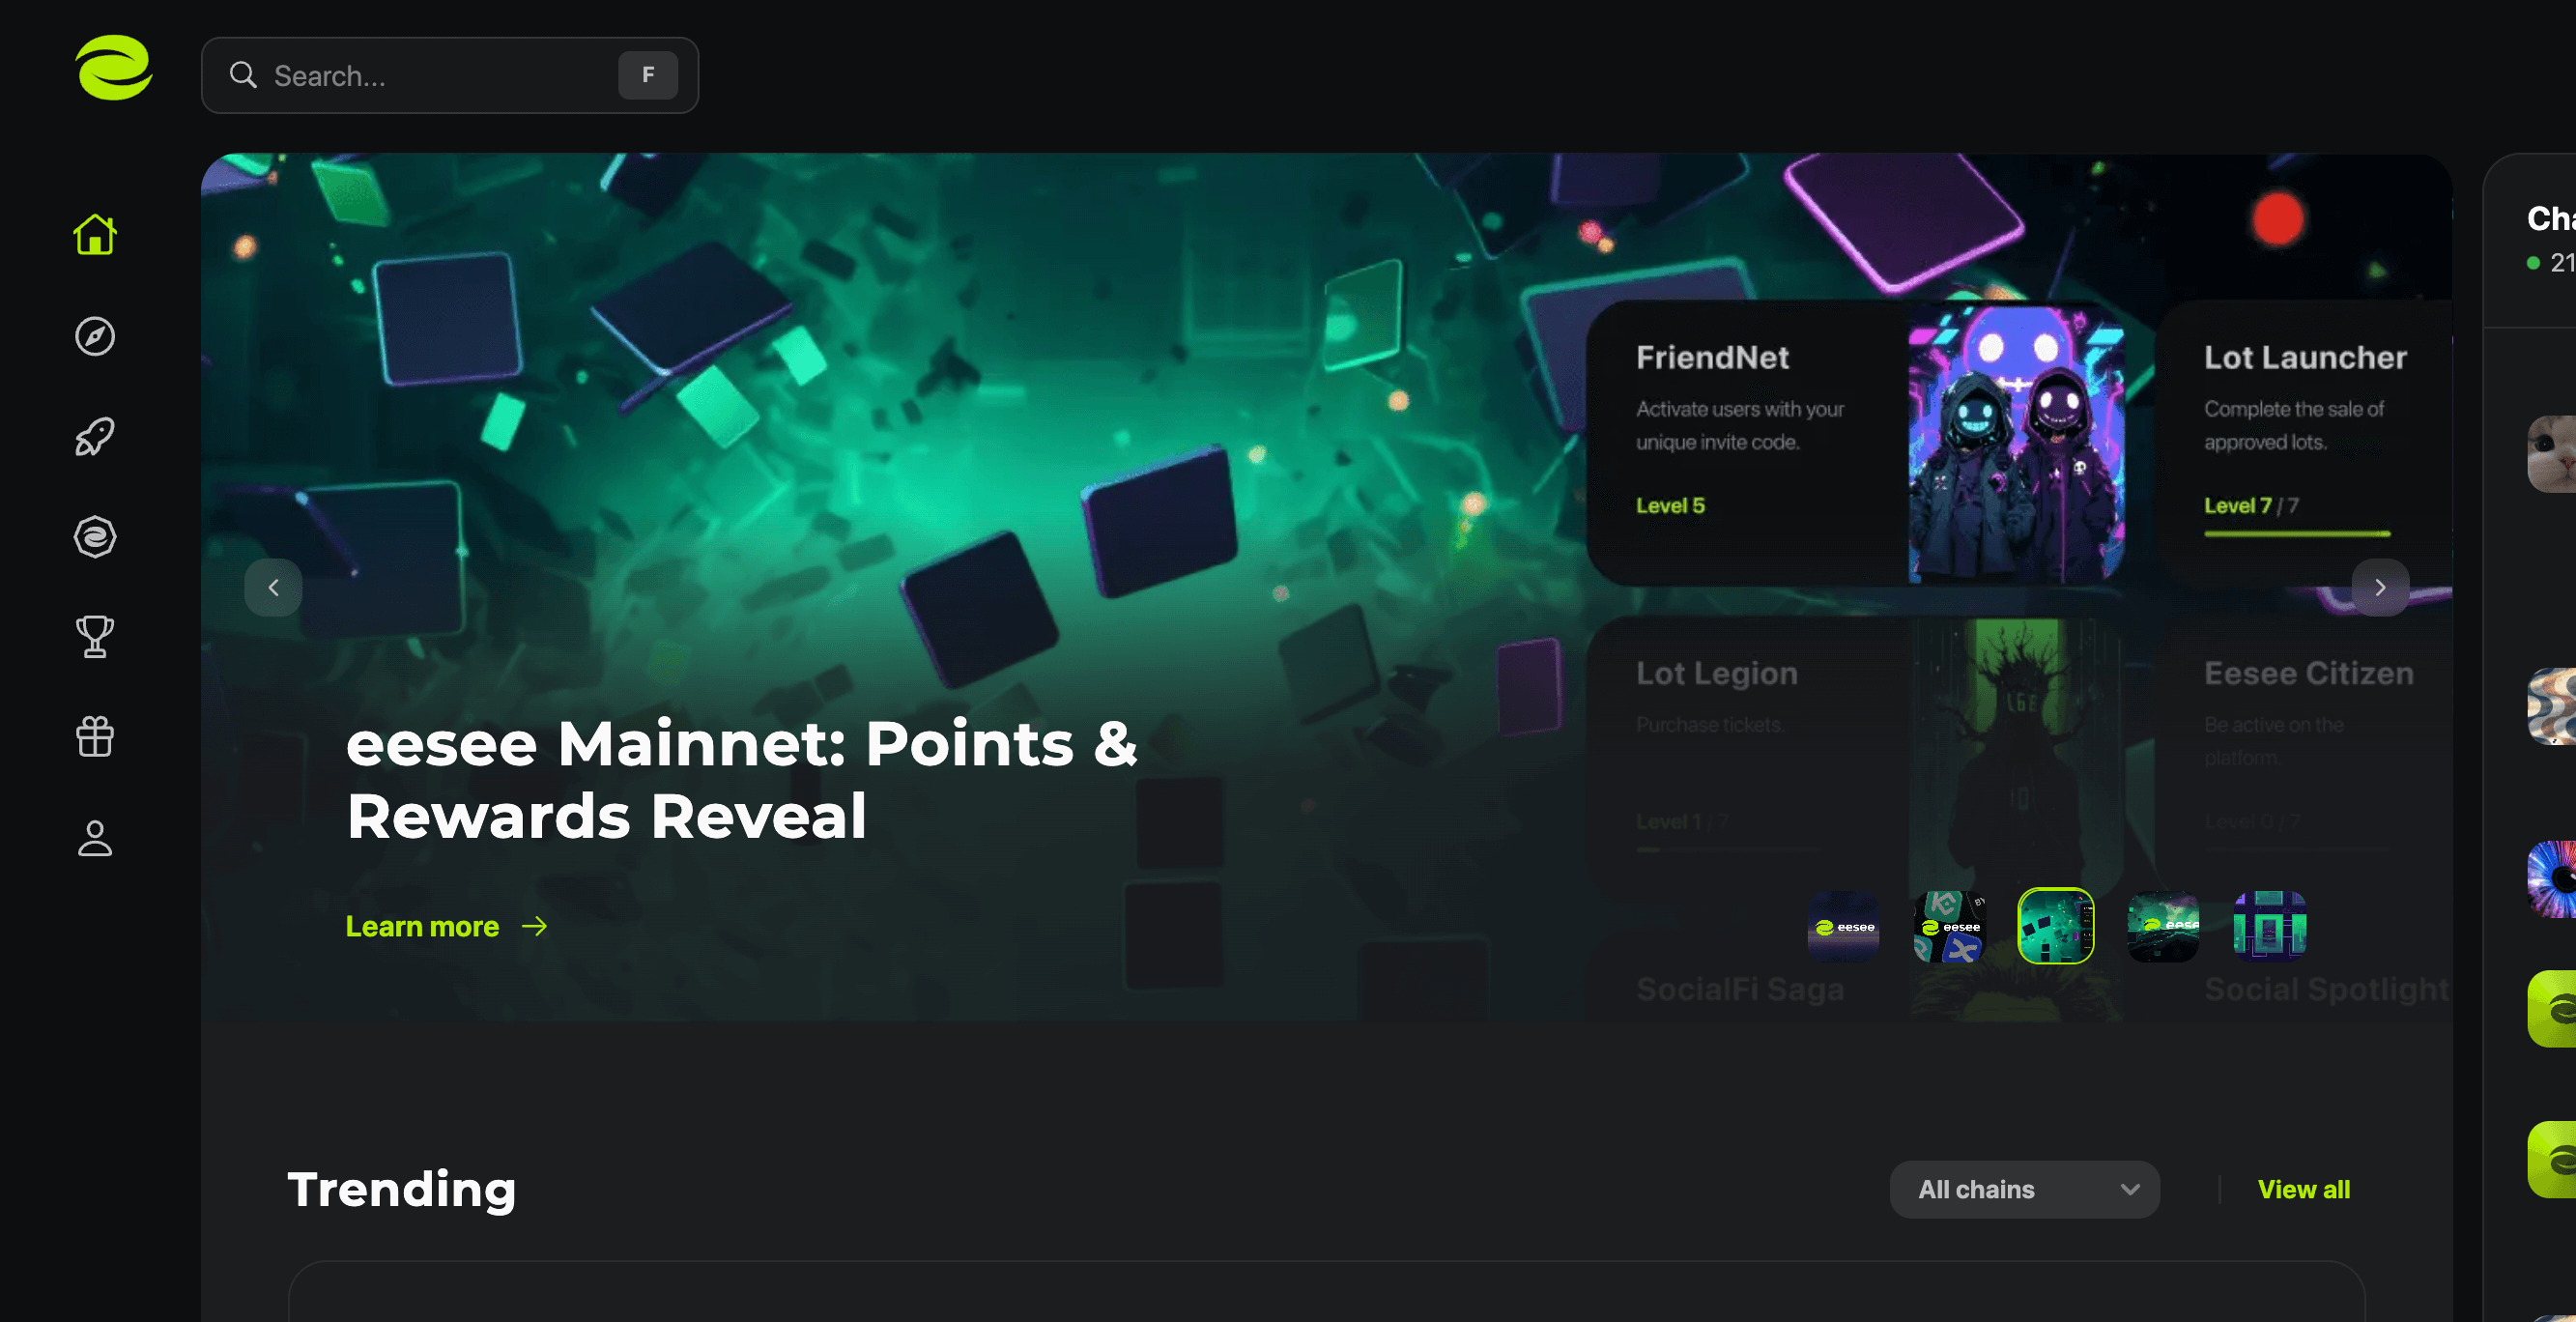
Task: Open the rocket Launch icon
Action: point(95,437)
